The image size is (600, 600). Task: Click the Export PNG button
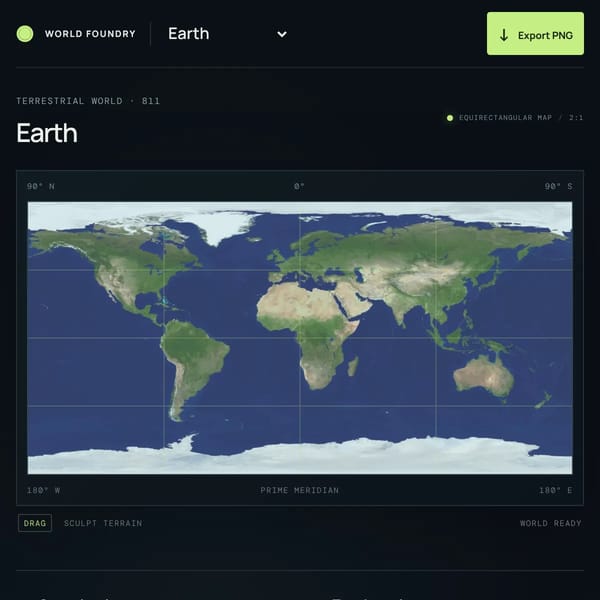pos(535,33)
